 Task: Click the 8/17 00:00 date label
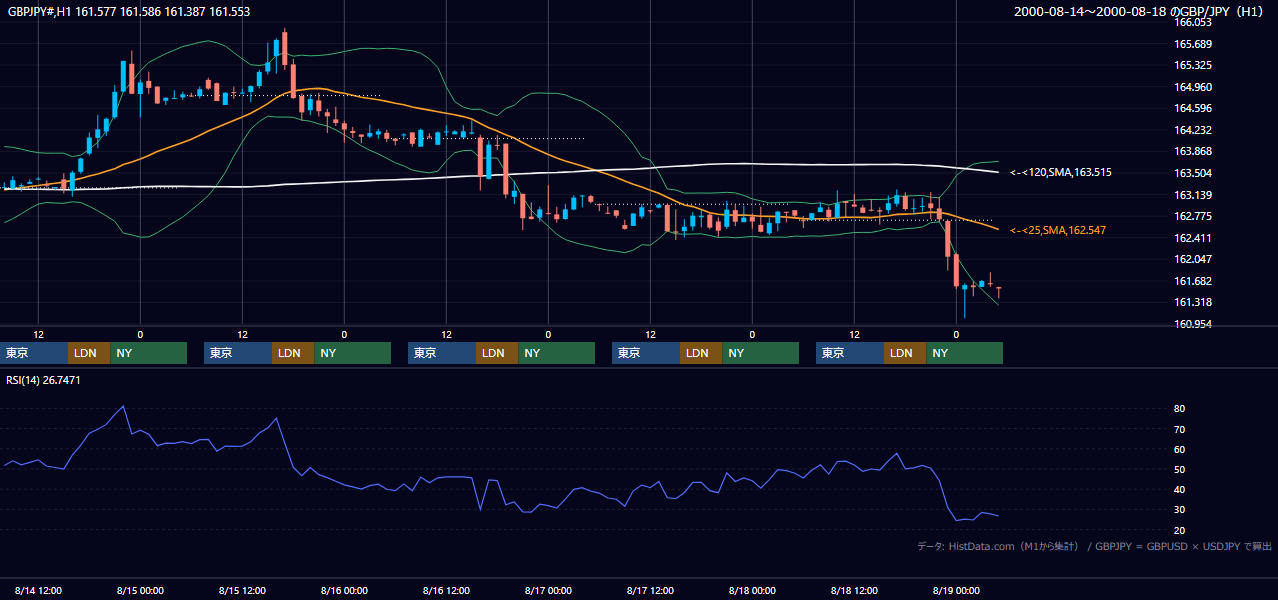pos(548,590)
